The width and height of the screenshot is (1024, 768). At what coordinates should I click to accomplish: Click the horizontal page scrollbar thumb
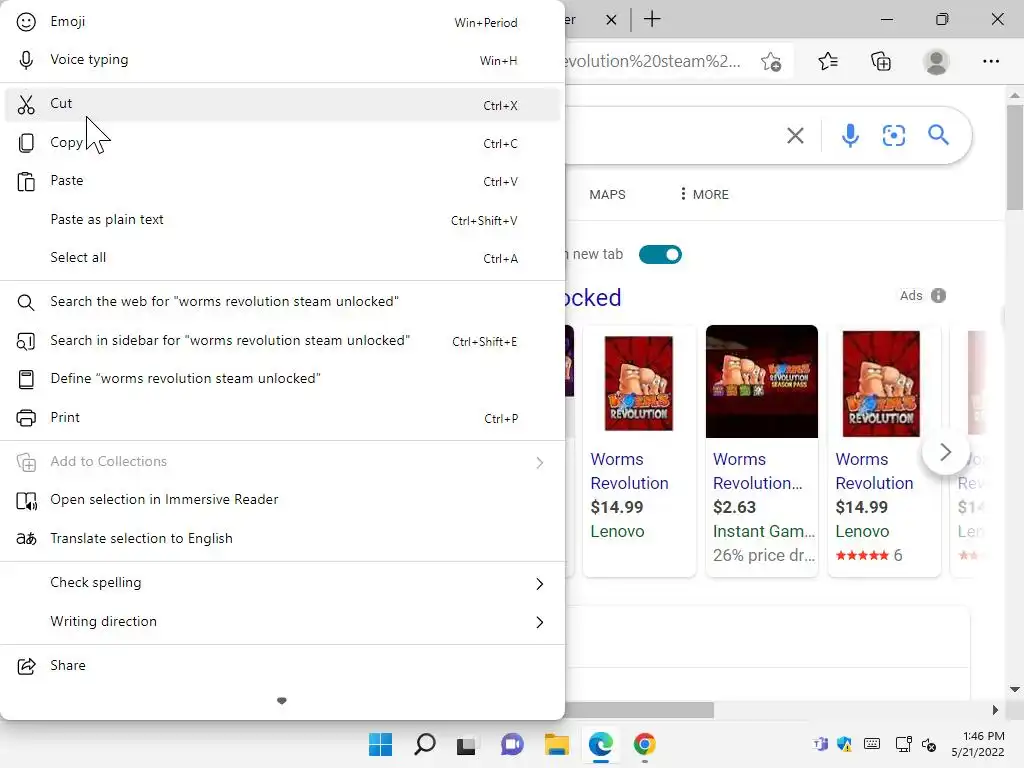(x=640, y=709)
